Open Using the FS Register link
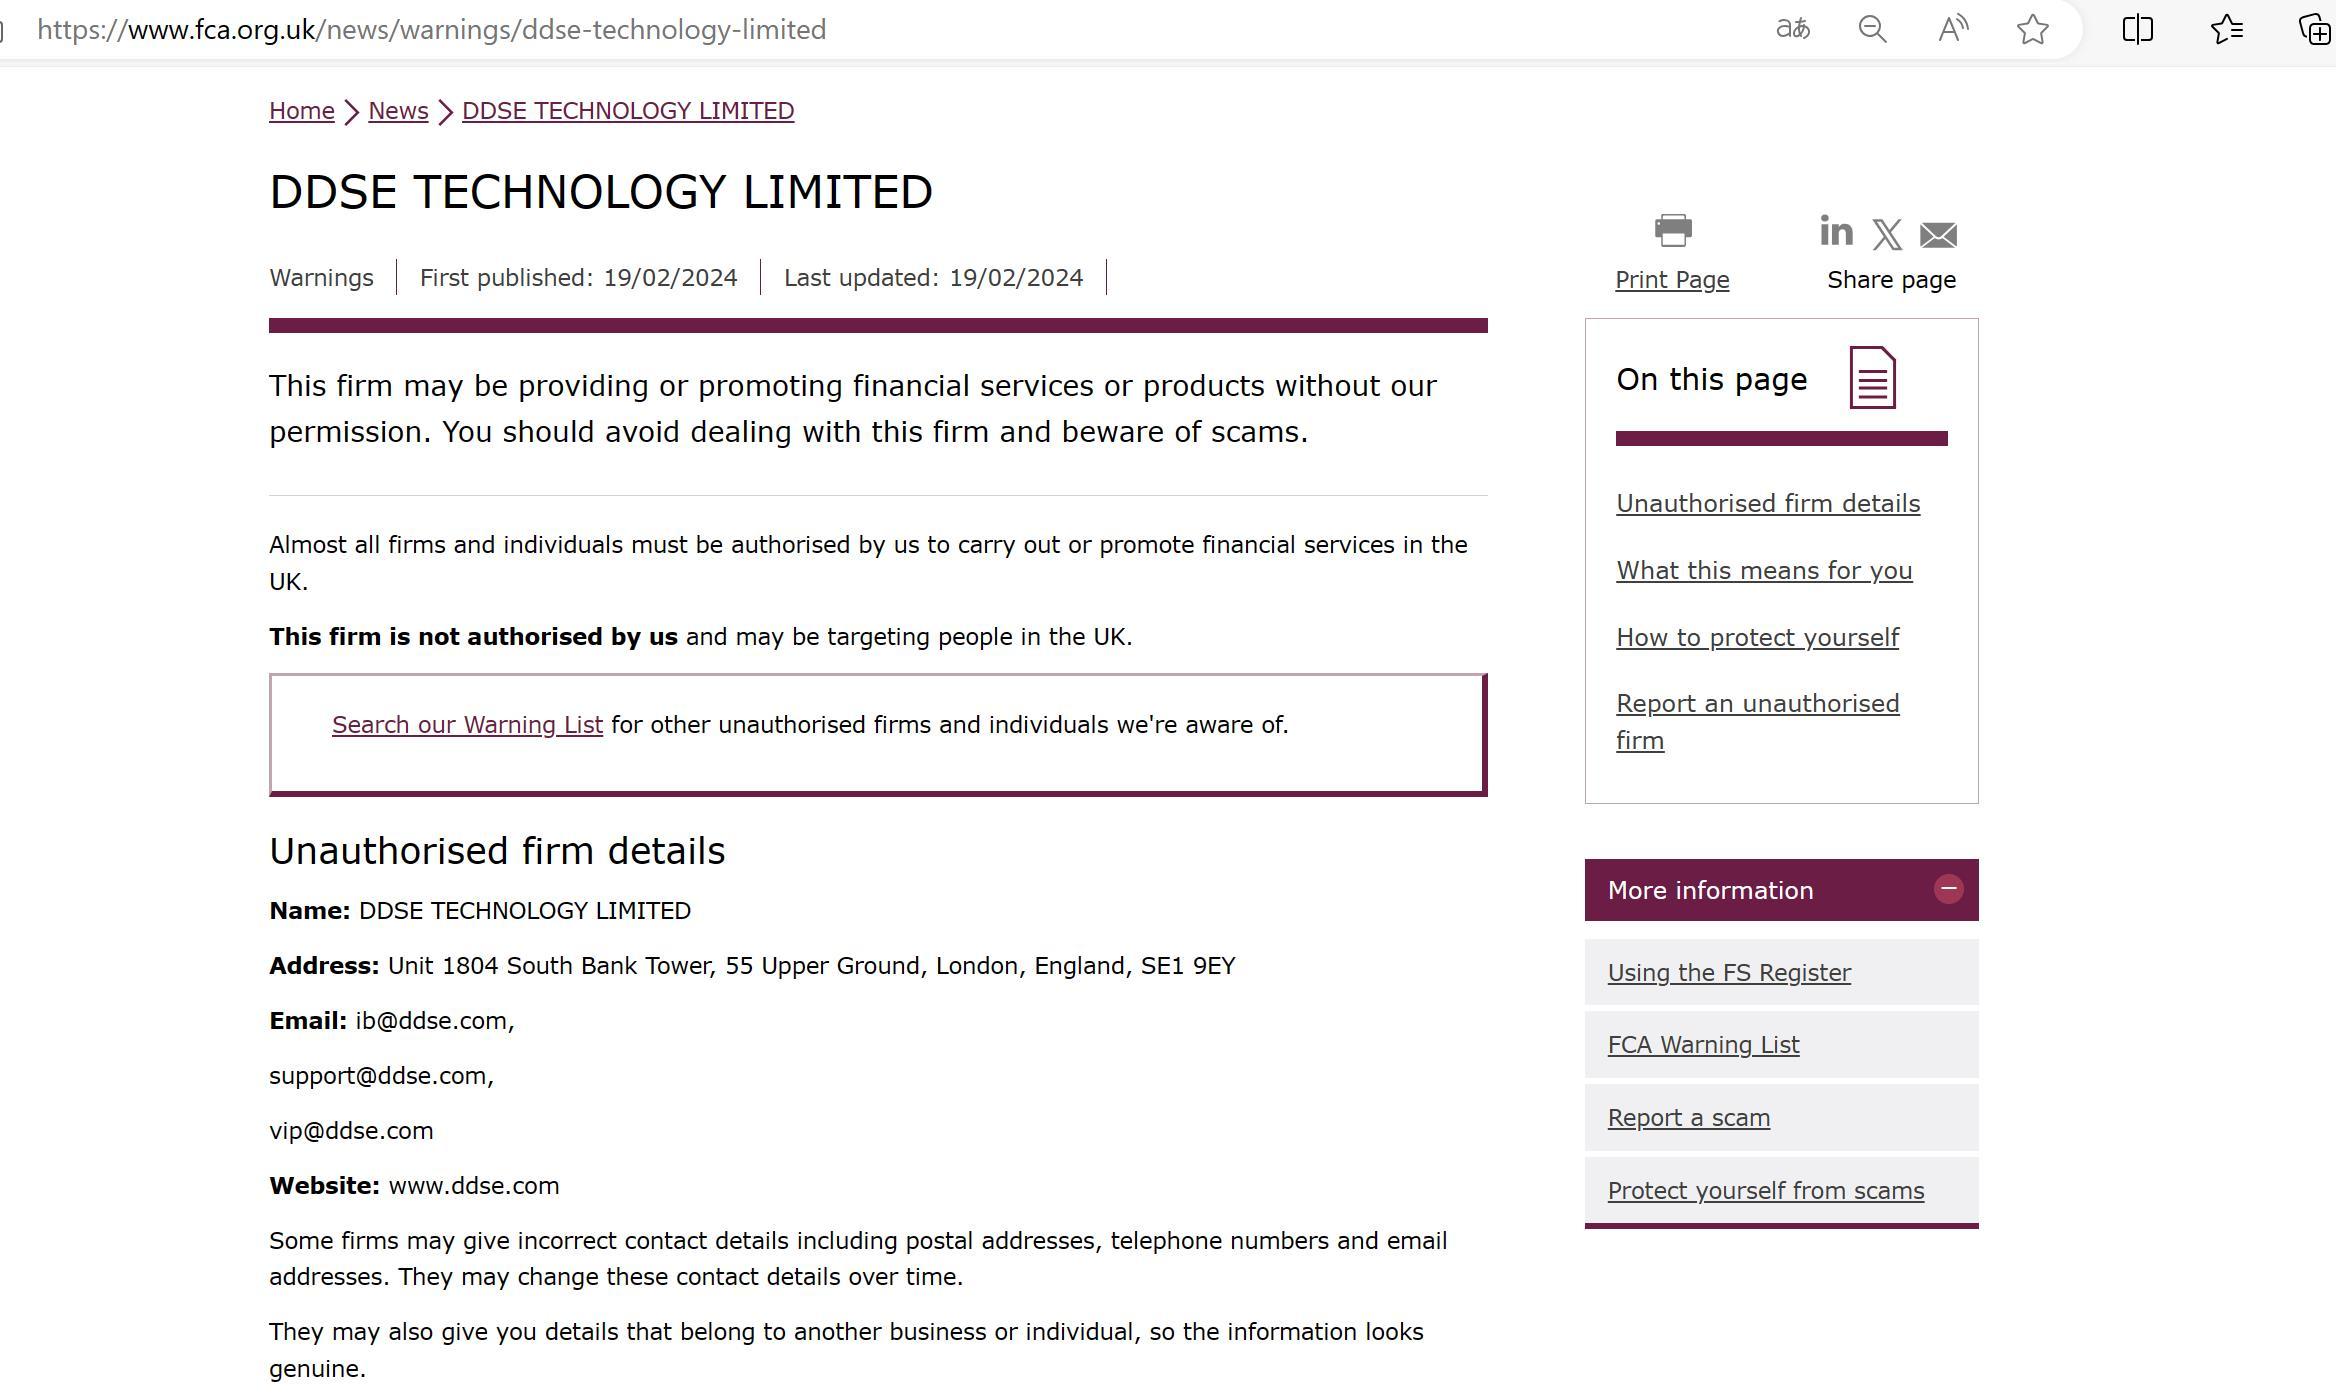The height and width of the screenshot is (1396, 2336). [1729, 973]
